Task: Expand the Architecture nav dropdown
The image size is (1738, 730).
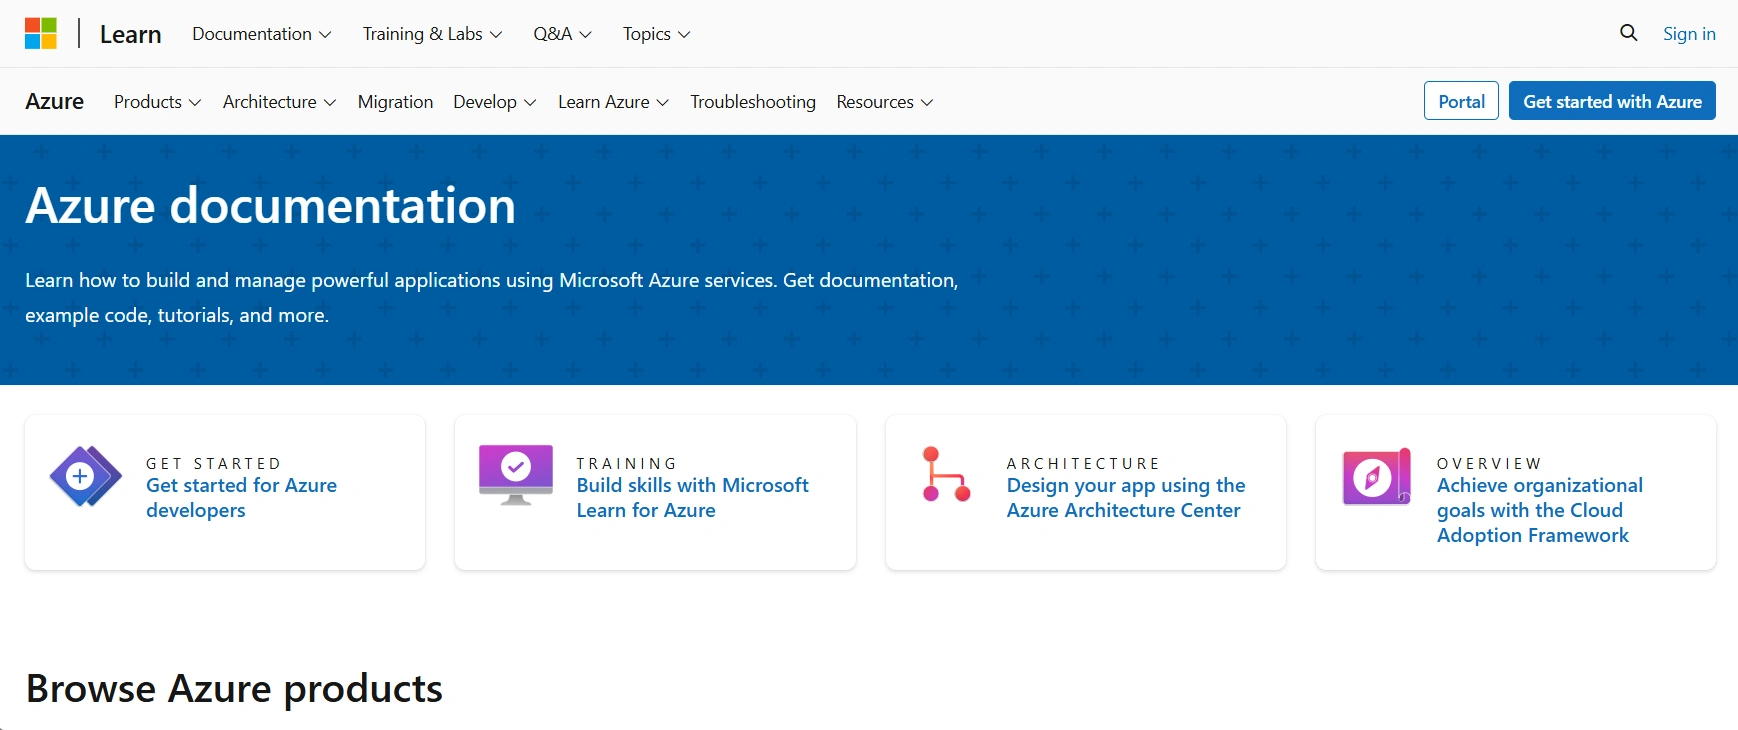Action: point(279,102)
